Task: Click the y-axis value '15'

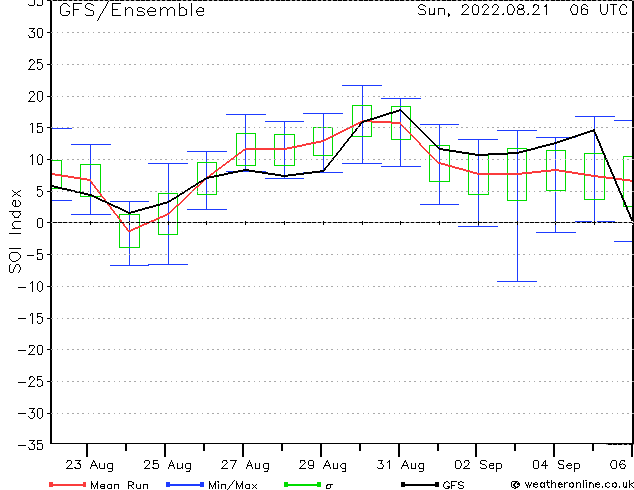Action: pos(36,128)
